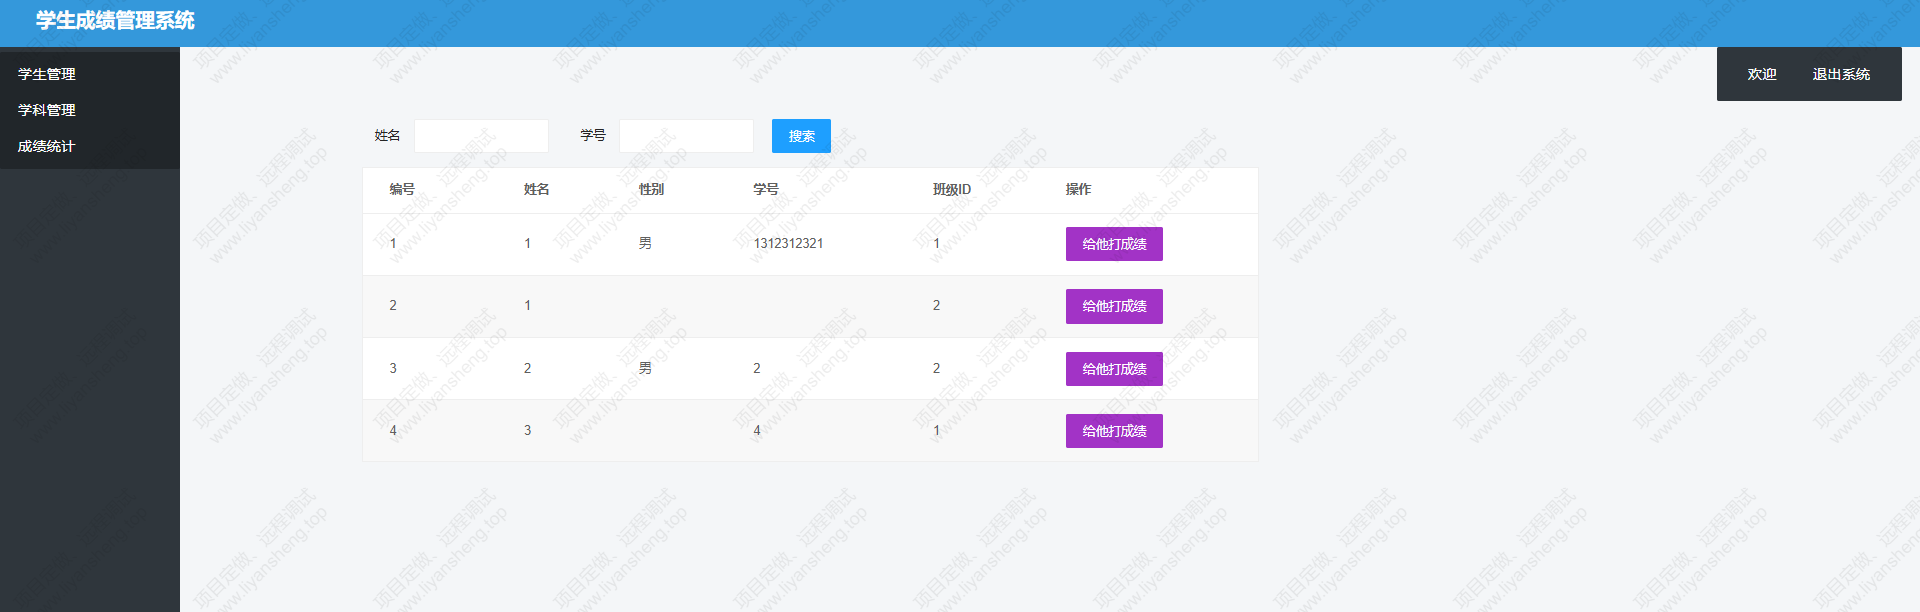Click 给他打成绩 in row numbered 3

pyautogui.click(x=1114, y=369)
